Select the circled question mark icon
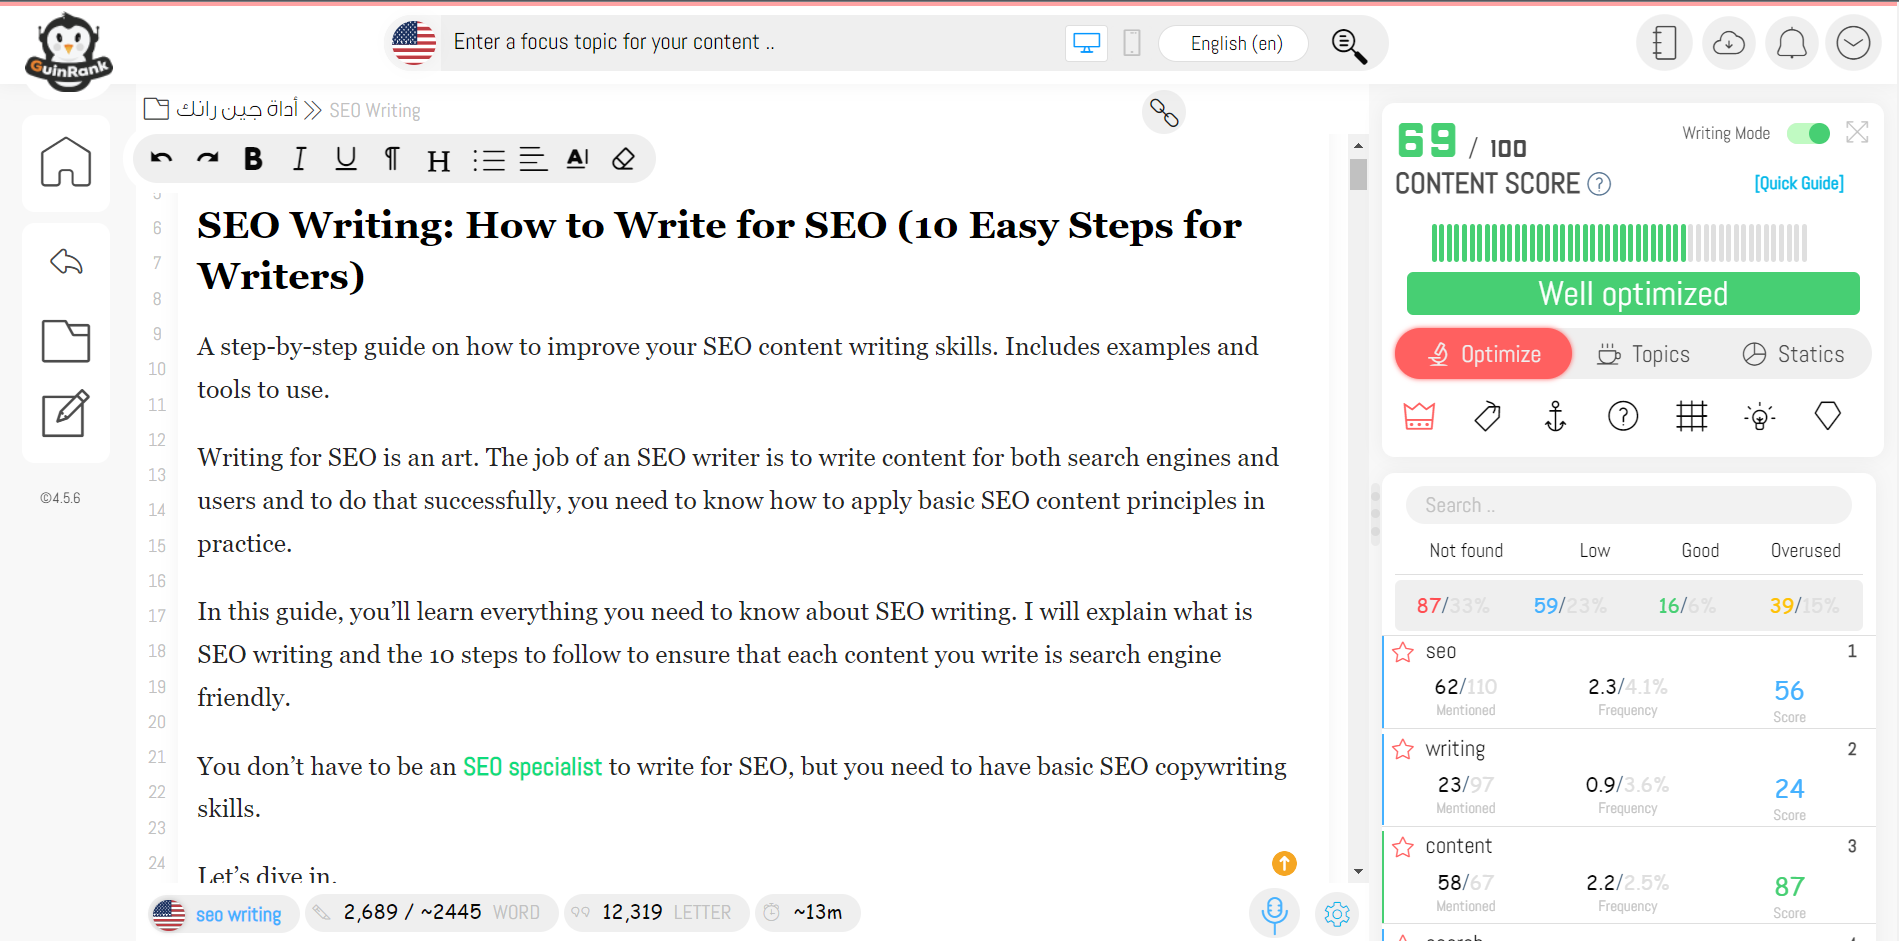1899x941 pixels. click(x=1623, y=416)
